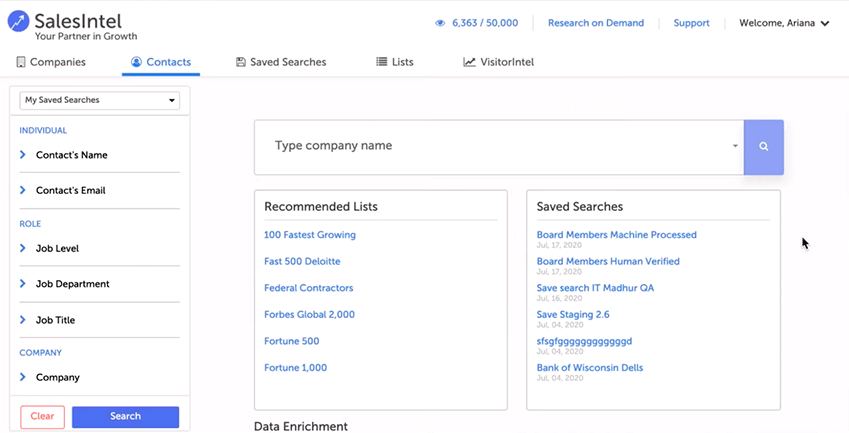The height and width of the screenshot is (433, 849).
Task: Go to the Lists tab
Action: point(395,62)
